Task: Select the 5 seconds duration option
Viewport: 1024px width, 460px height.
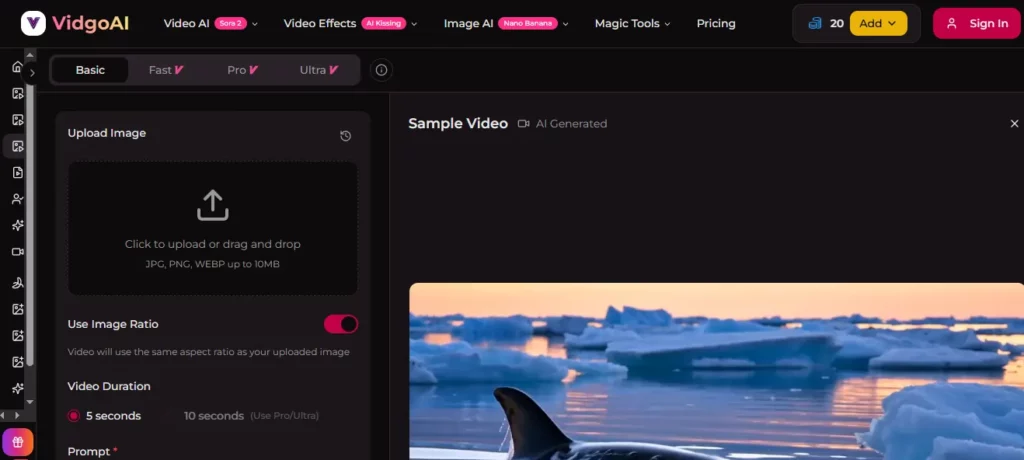Action: coord(104,416)
